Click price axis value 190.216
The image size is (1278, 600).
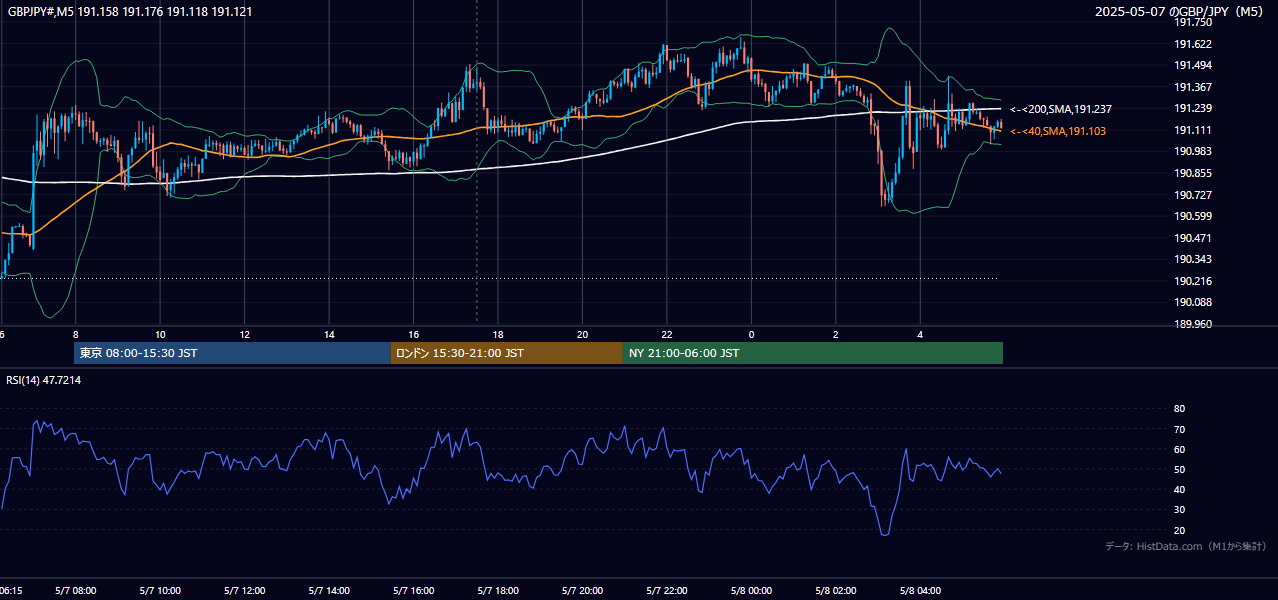click(1192, 281)
